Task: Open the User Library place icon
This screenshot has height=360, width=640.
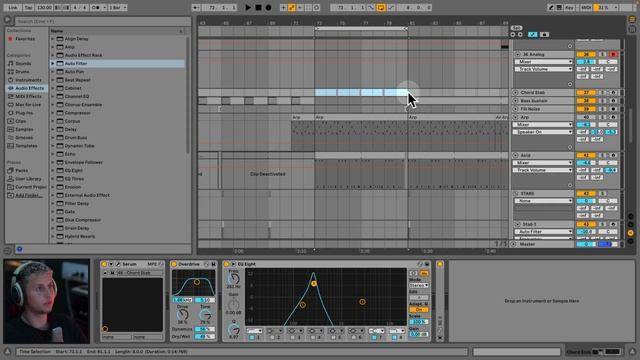Action: [x=11, y=178]
